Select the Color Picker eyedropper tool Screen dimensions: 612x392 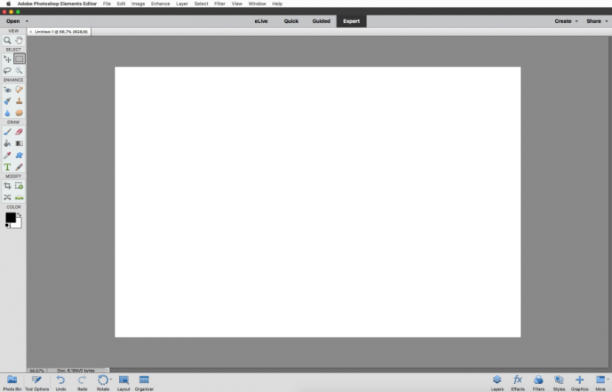[7, 155]
